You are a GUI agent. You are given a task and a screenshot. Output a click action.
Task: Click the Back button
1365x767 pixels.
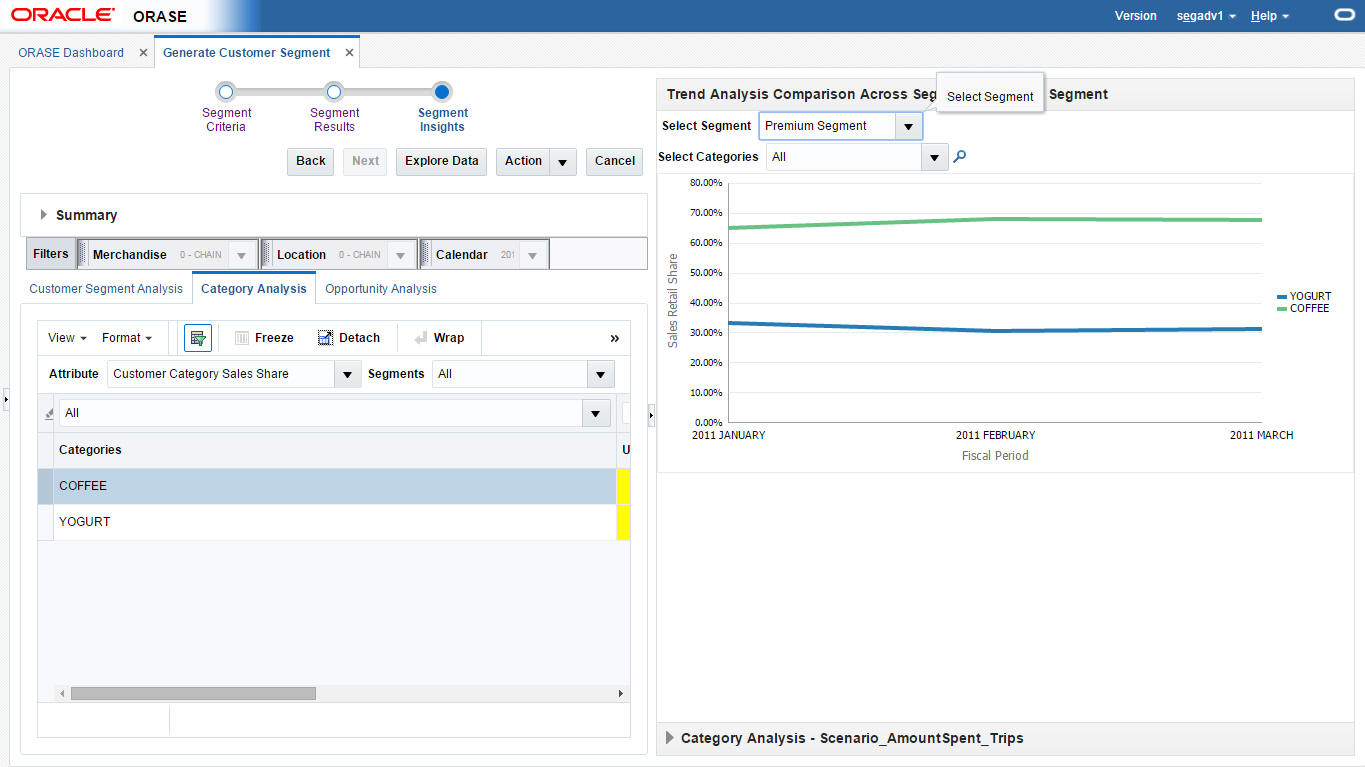point(311,161)
